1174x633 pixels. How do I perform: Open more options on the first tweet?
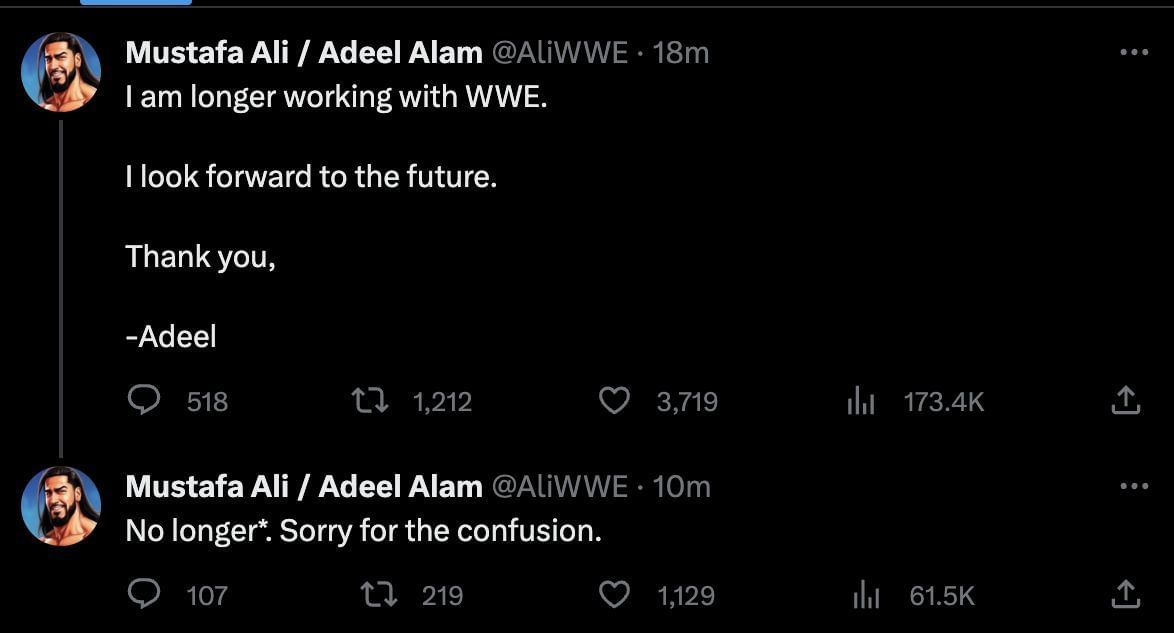(x=1133, y=53)
